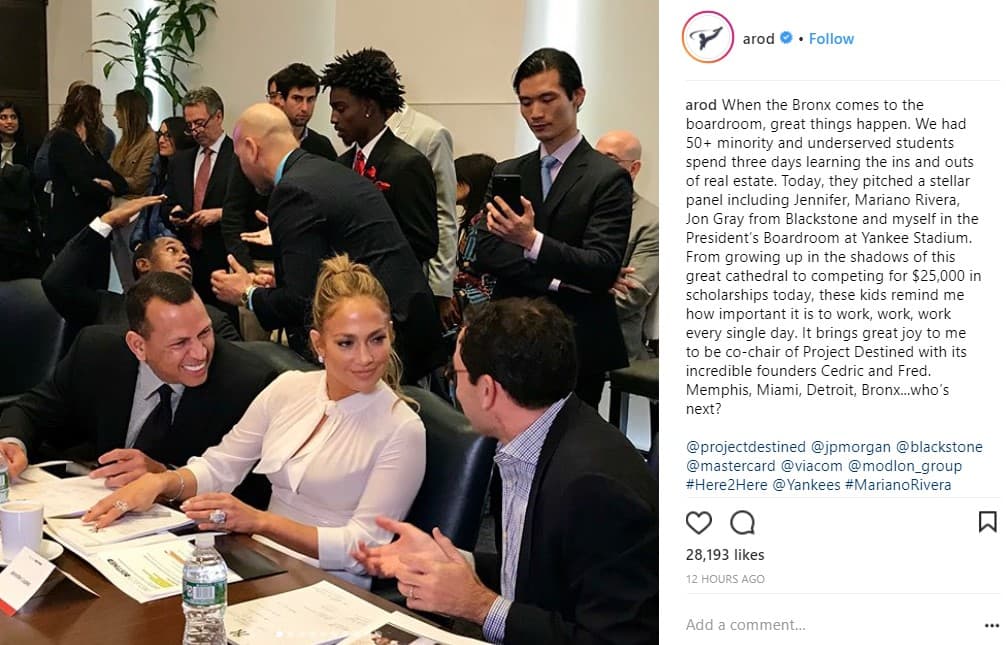The height and width of the screenshot is (645, 1006).
Task: Follow the arod account
Action: (x=831, y=39)
